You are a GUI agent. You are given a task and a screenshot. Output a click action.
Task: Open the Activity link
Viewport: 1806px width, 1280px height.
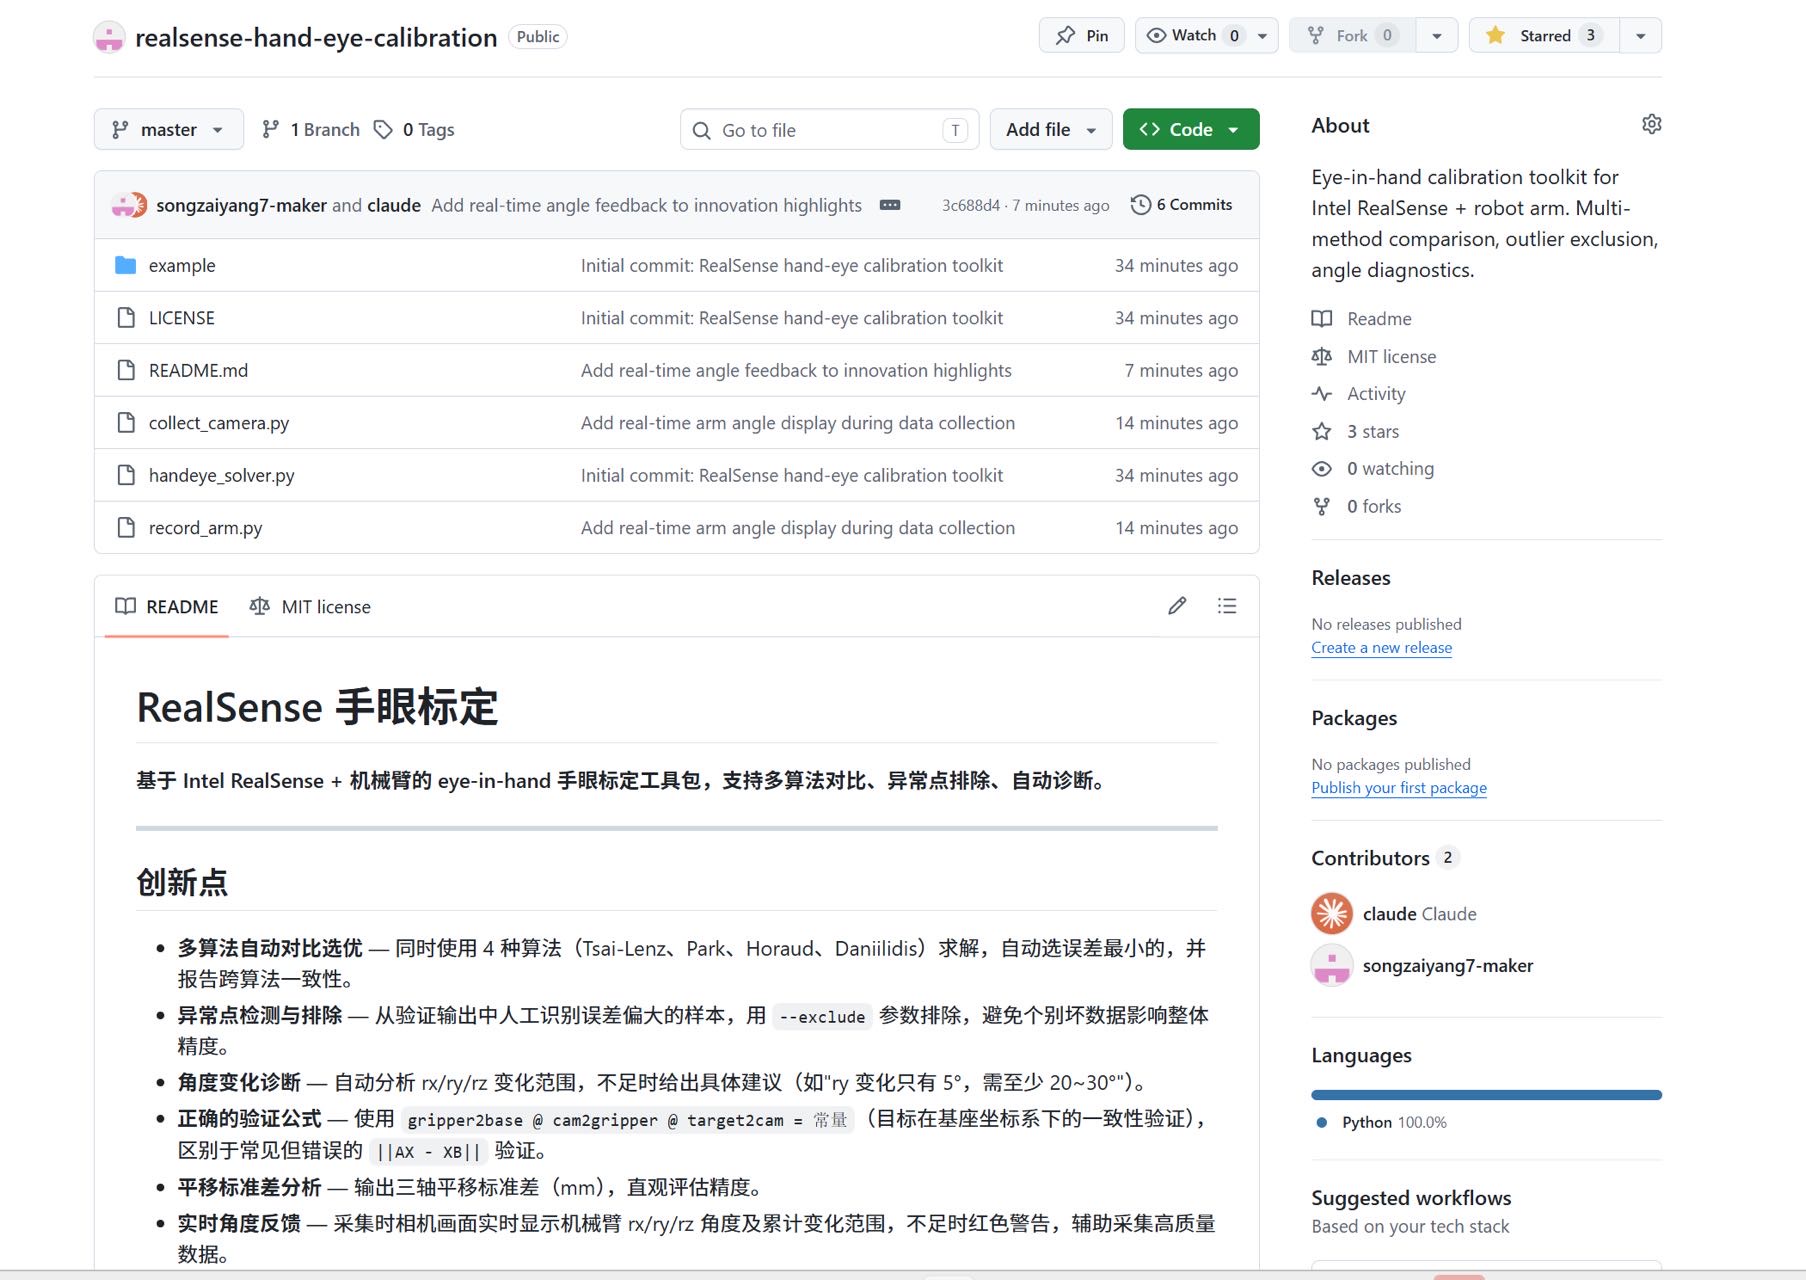[1376, 394]
